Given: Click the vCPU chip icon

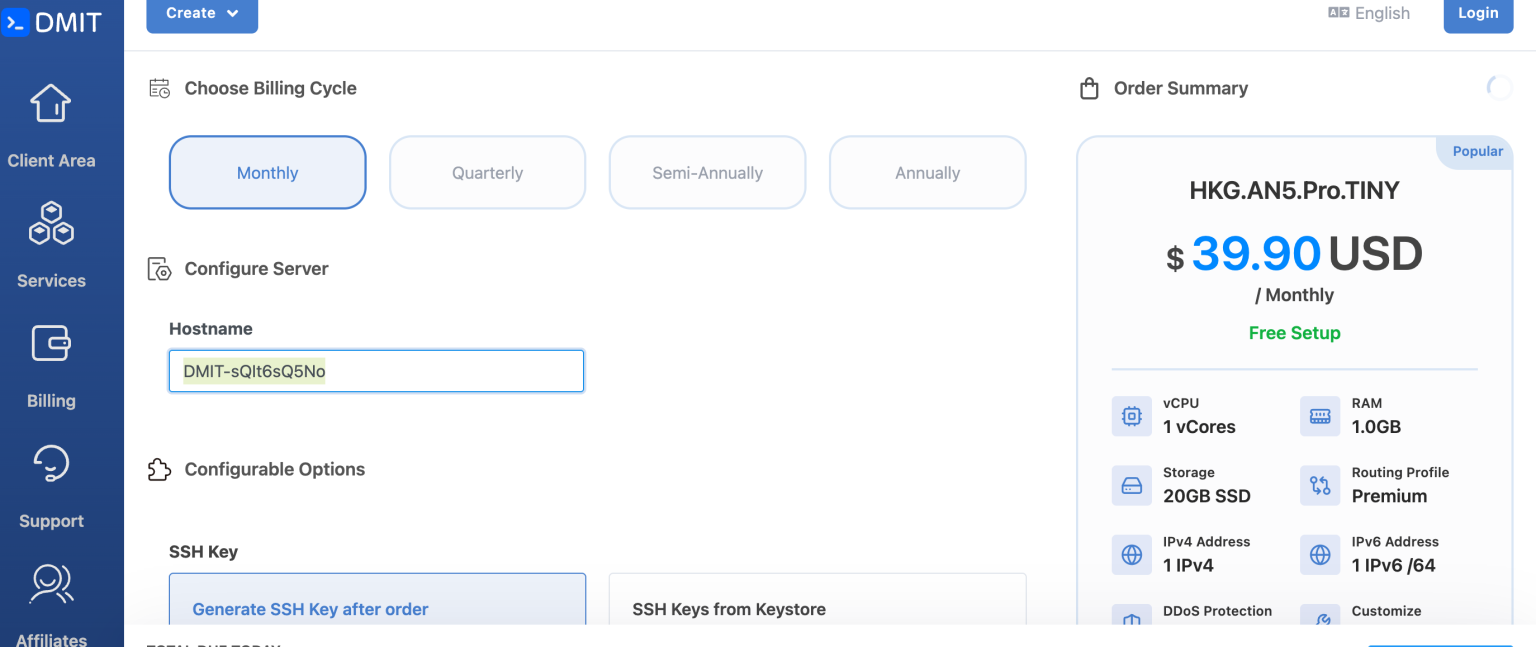Looking at the screenshot, I should point(1132,416).
